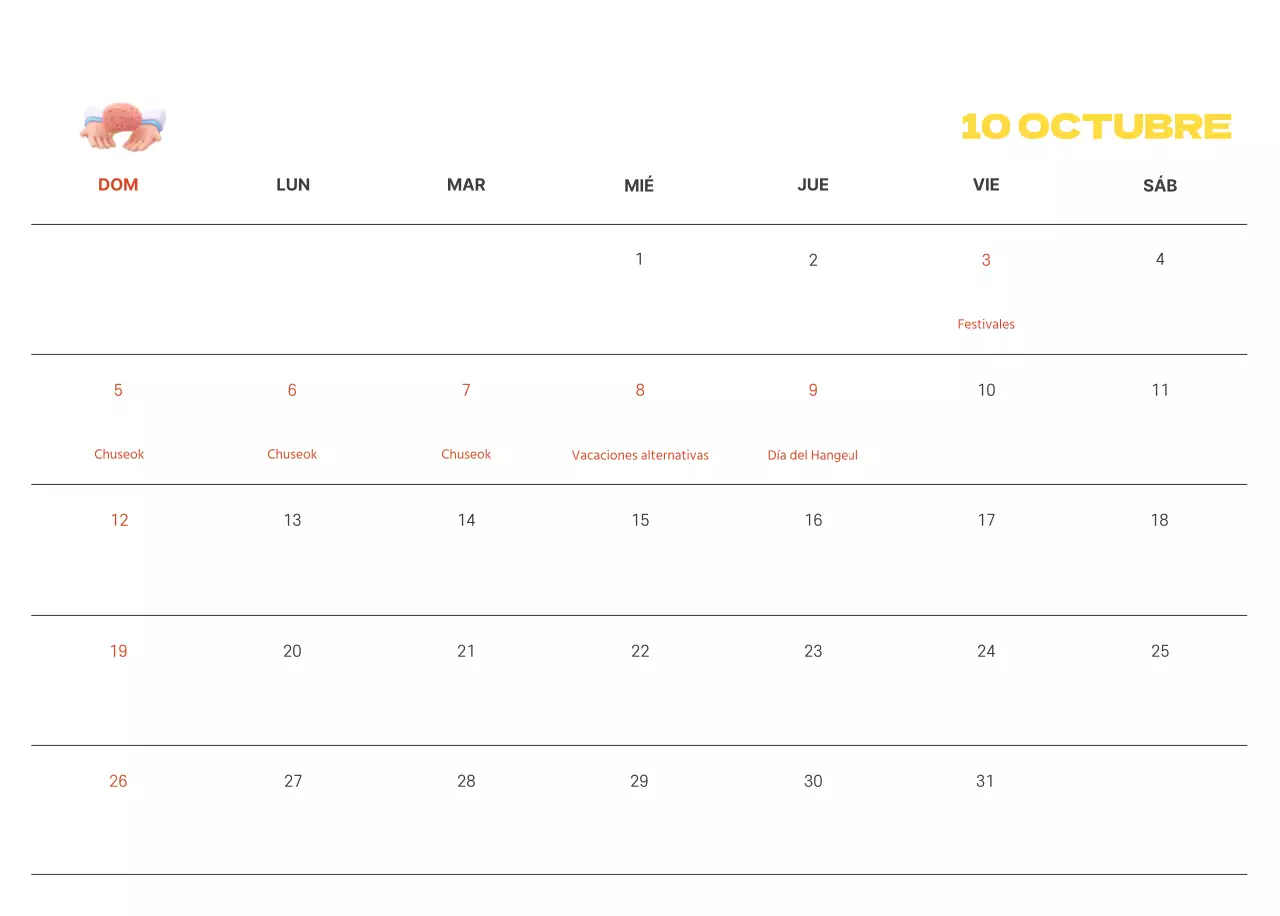1280x916 pixels.
Task: Open October 3 date cell
Action: coord(986,260)
